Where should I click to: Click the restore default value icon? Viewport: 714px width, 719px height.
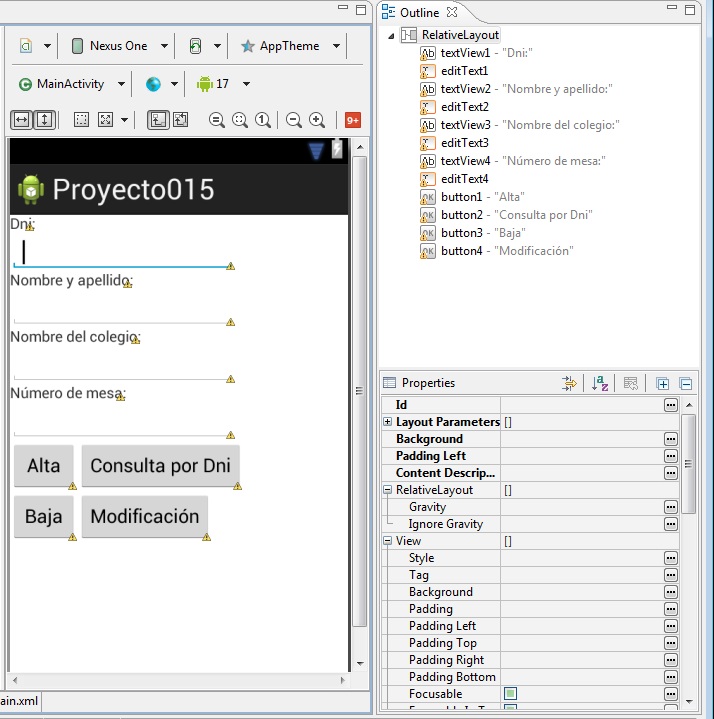[631, 383]
